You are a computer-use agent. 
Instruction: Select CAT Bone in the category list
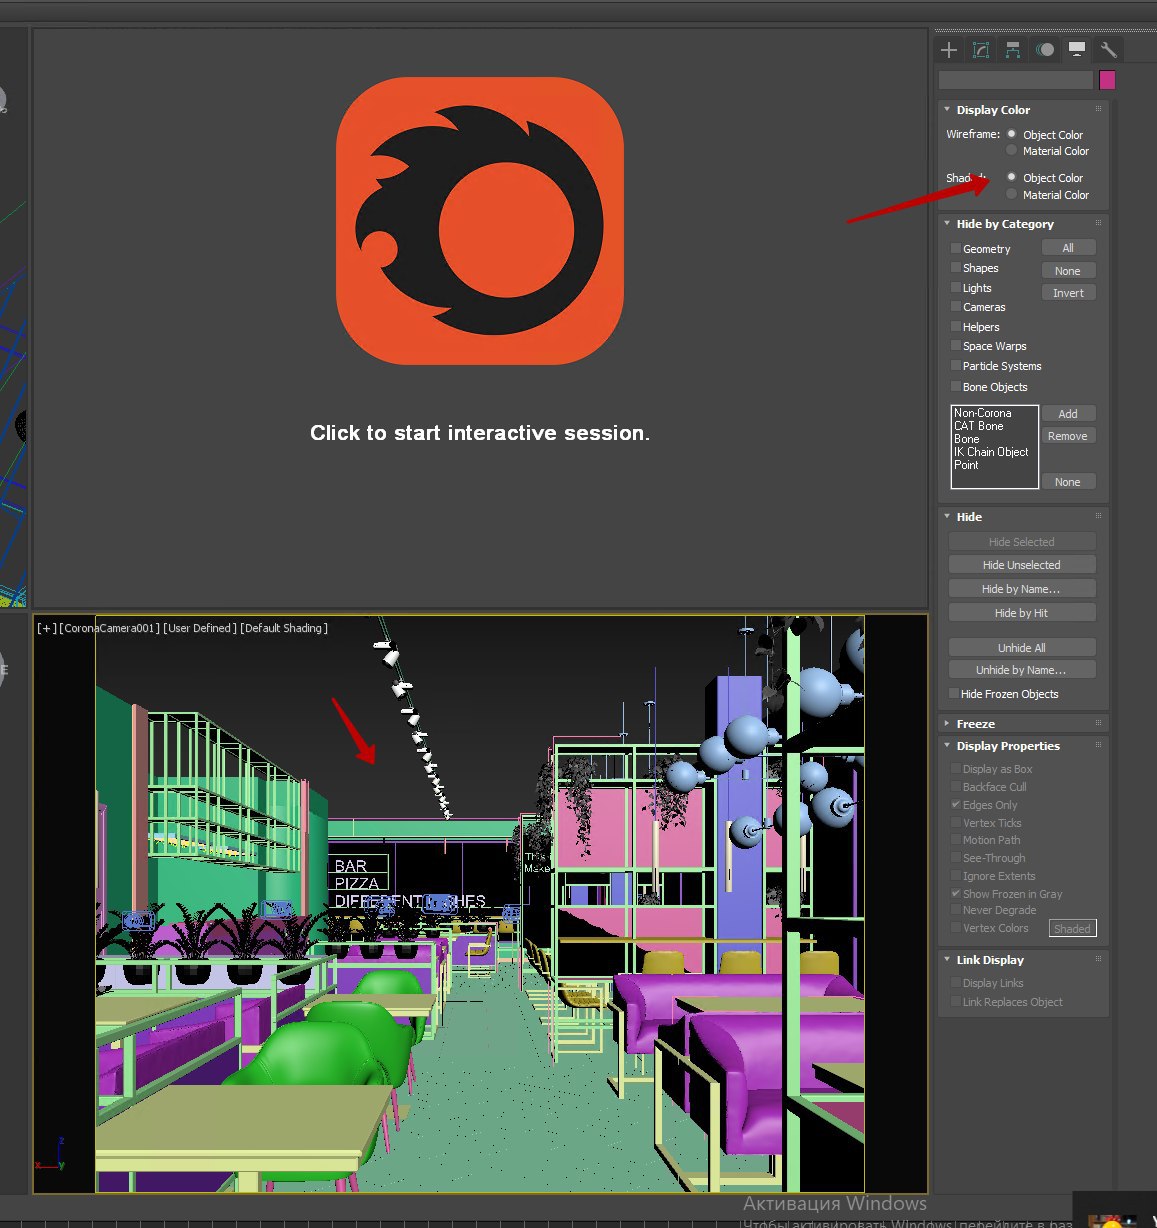[x=978, y=426]
